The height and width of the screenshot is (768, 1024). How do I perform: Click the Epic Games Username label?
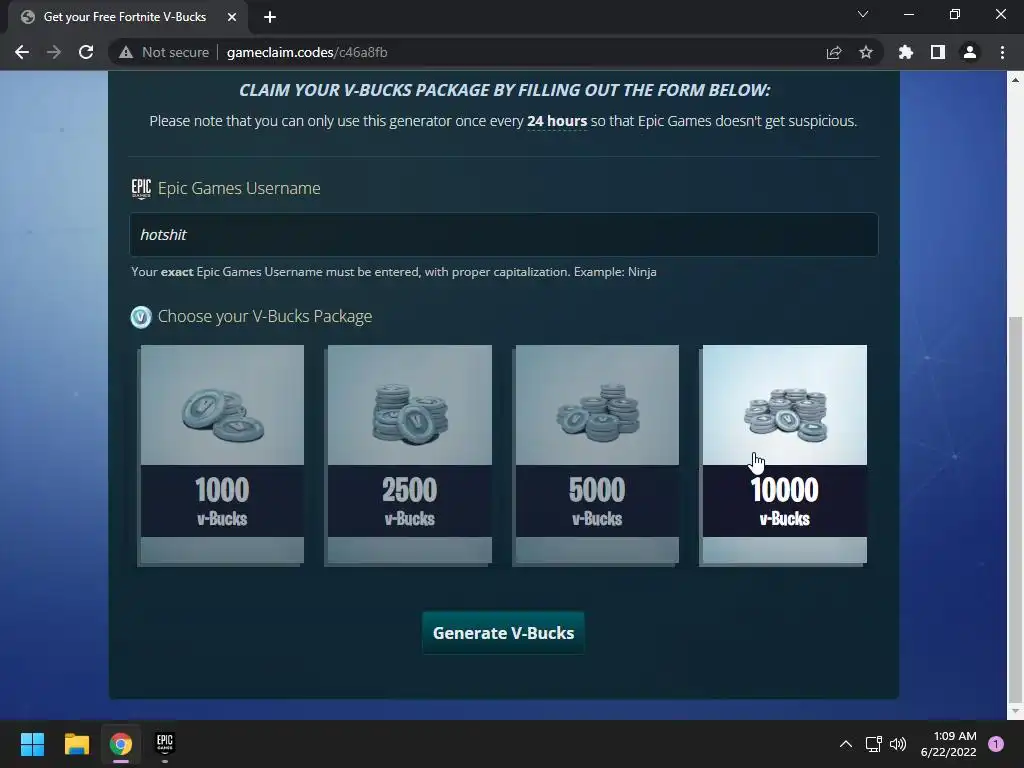pyautogui.click(x=239, y=188)
